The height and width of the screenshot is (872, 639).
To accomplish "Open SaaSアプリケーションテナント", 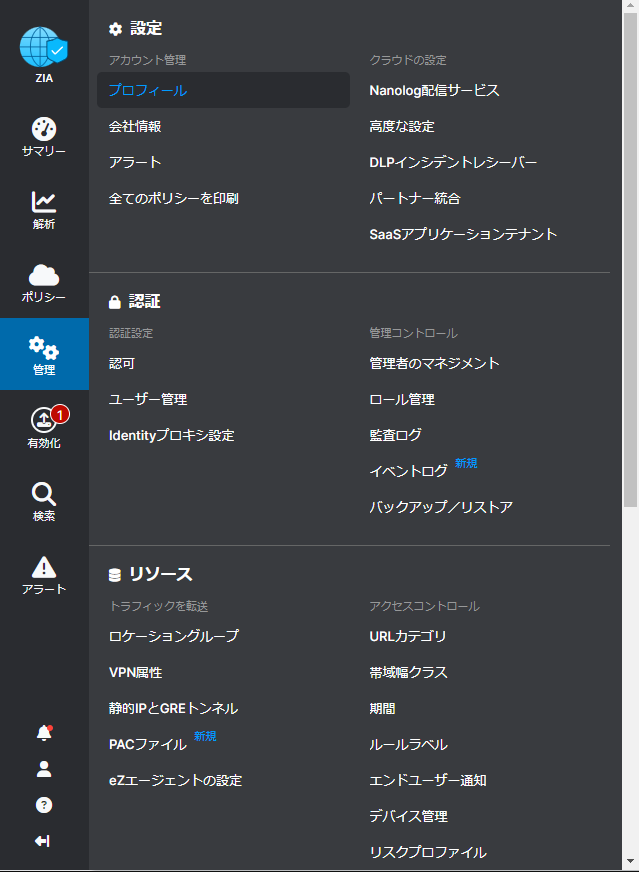I will pos(463,234).
